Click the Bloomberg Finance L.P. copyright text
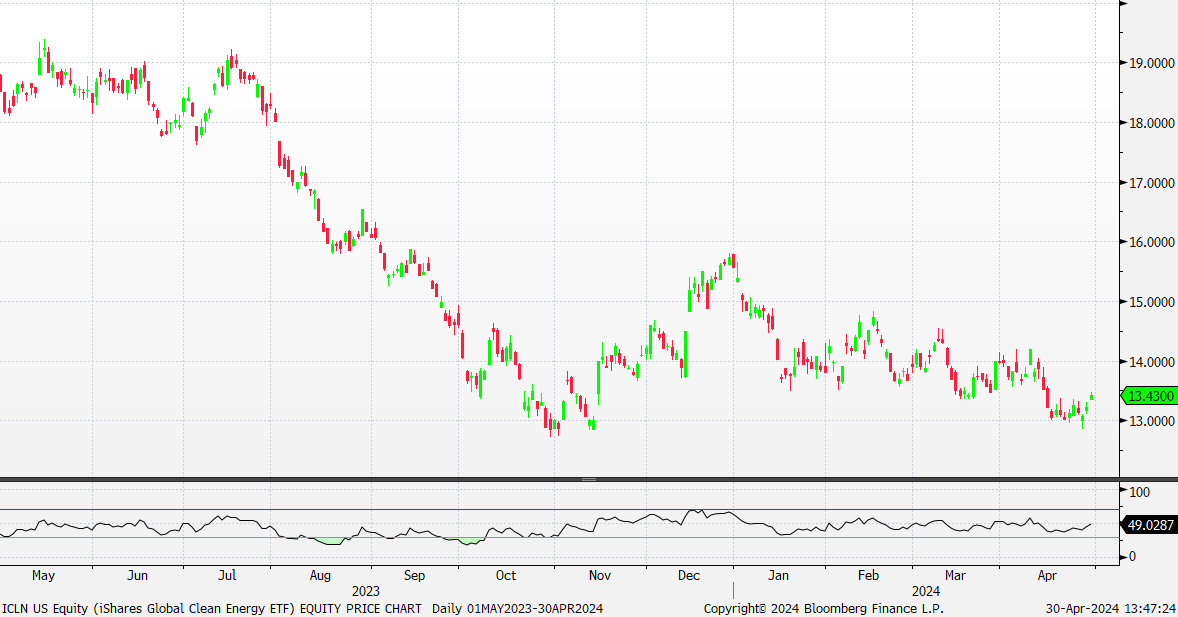 click(x=823, y=609)
